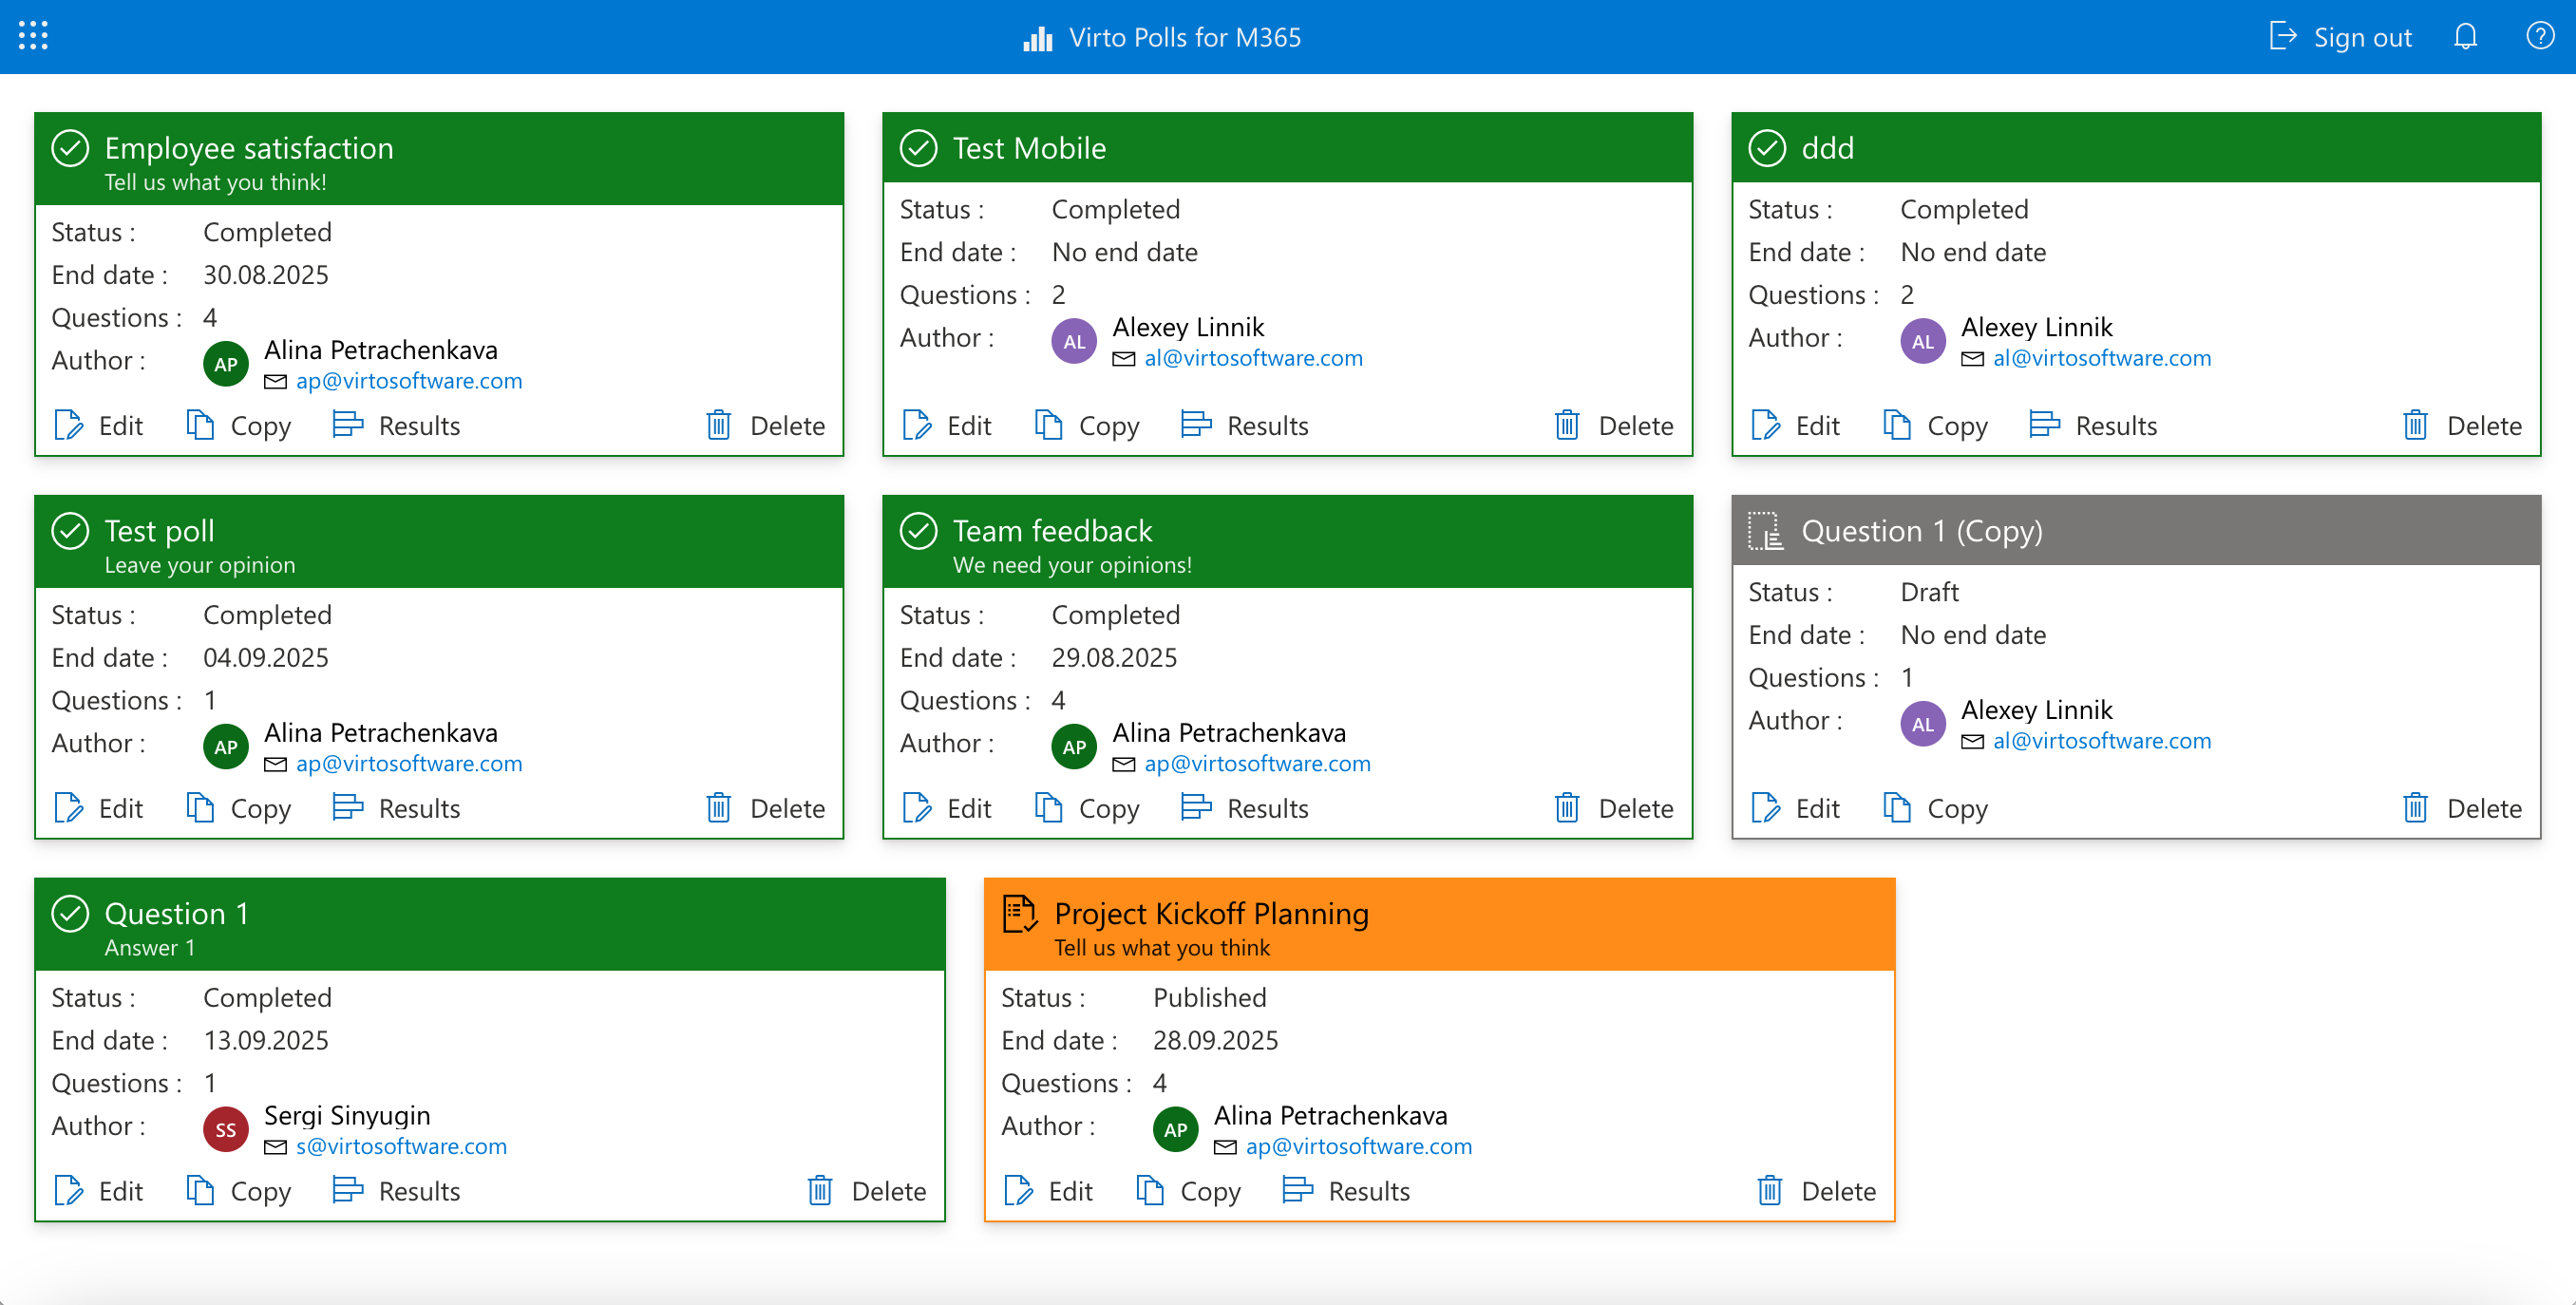Click ap@virtosoftware.com link in Employee satisfaction

point(408,381)
